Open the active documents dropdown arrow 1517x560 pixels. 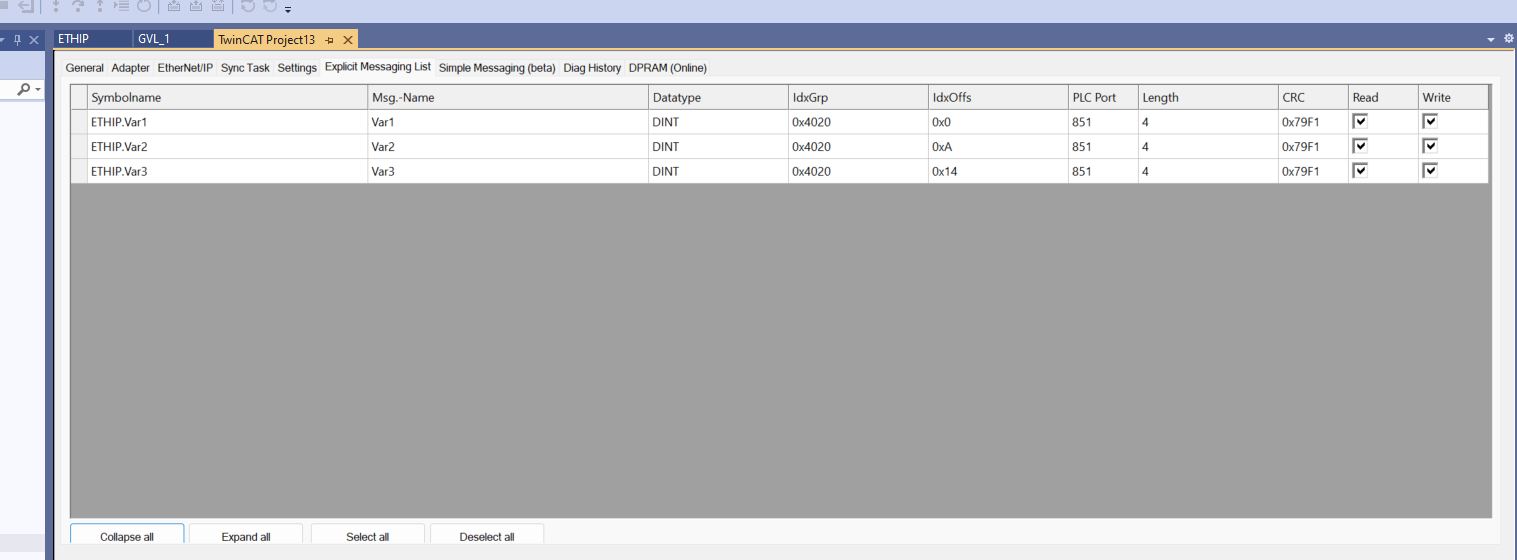(1492, 40)
